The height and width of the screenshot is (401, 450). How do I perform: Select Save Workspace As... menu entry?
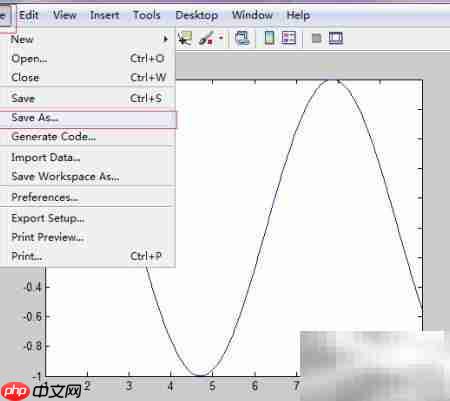[x=88, y=176]
